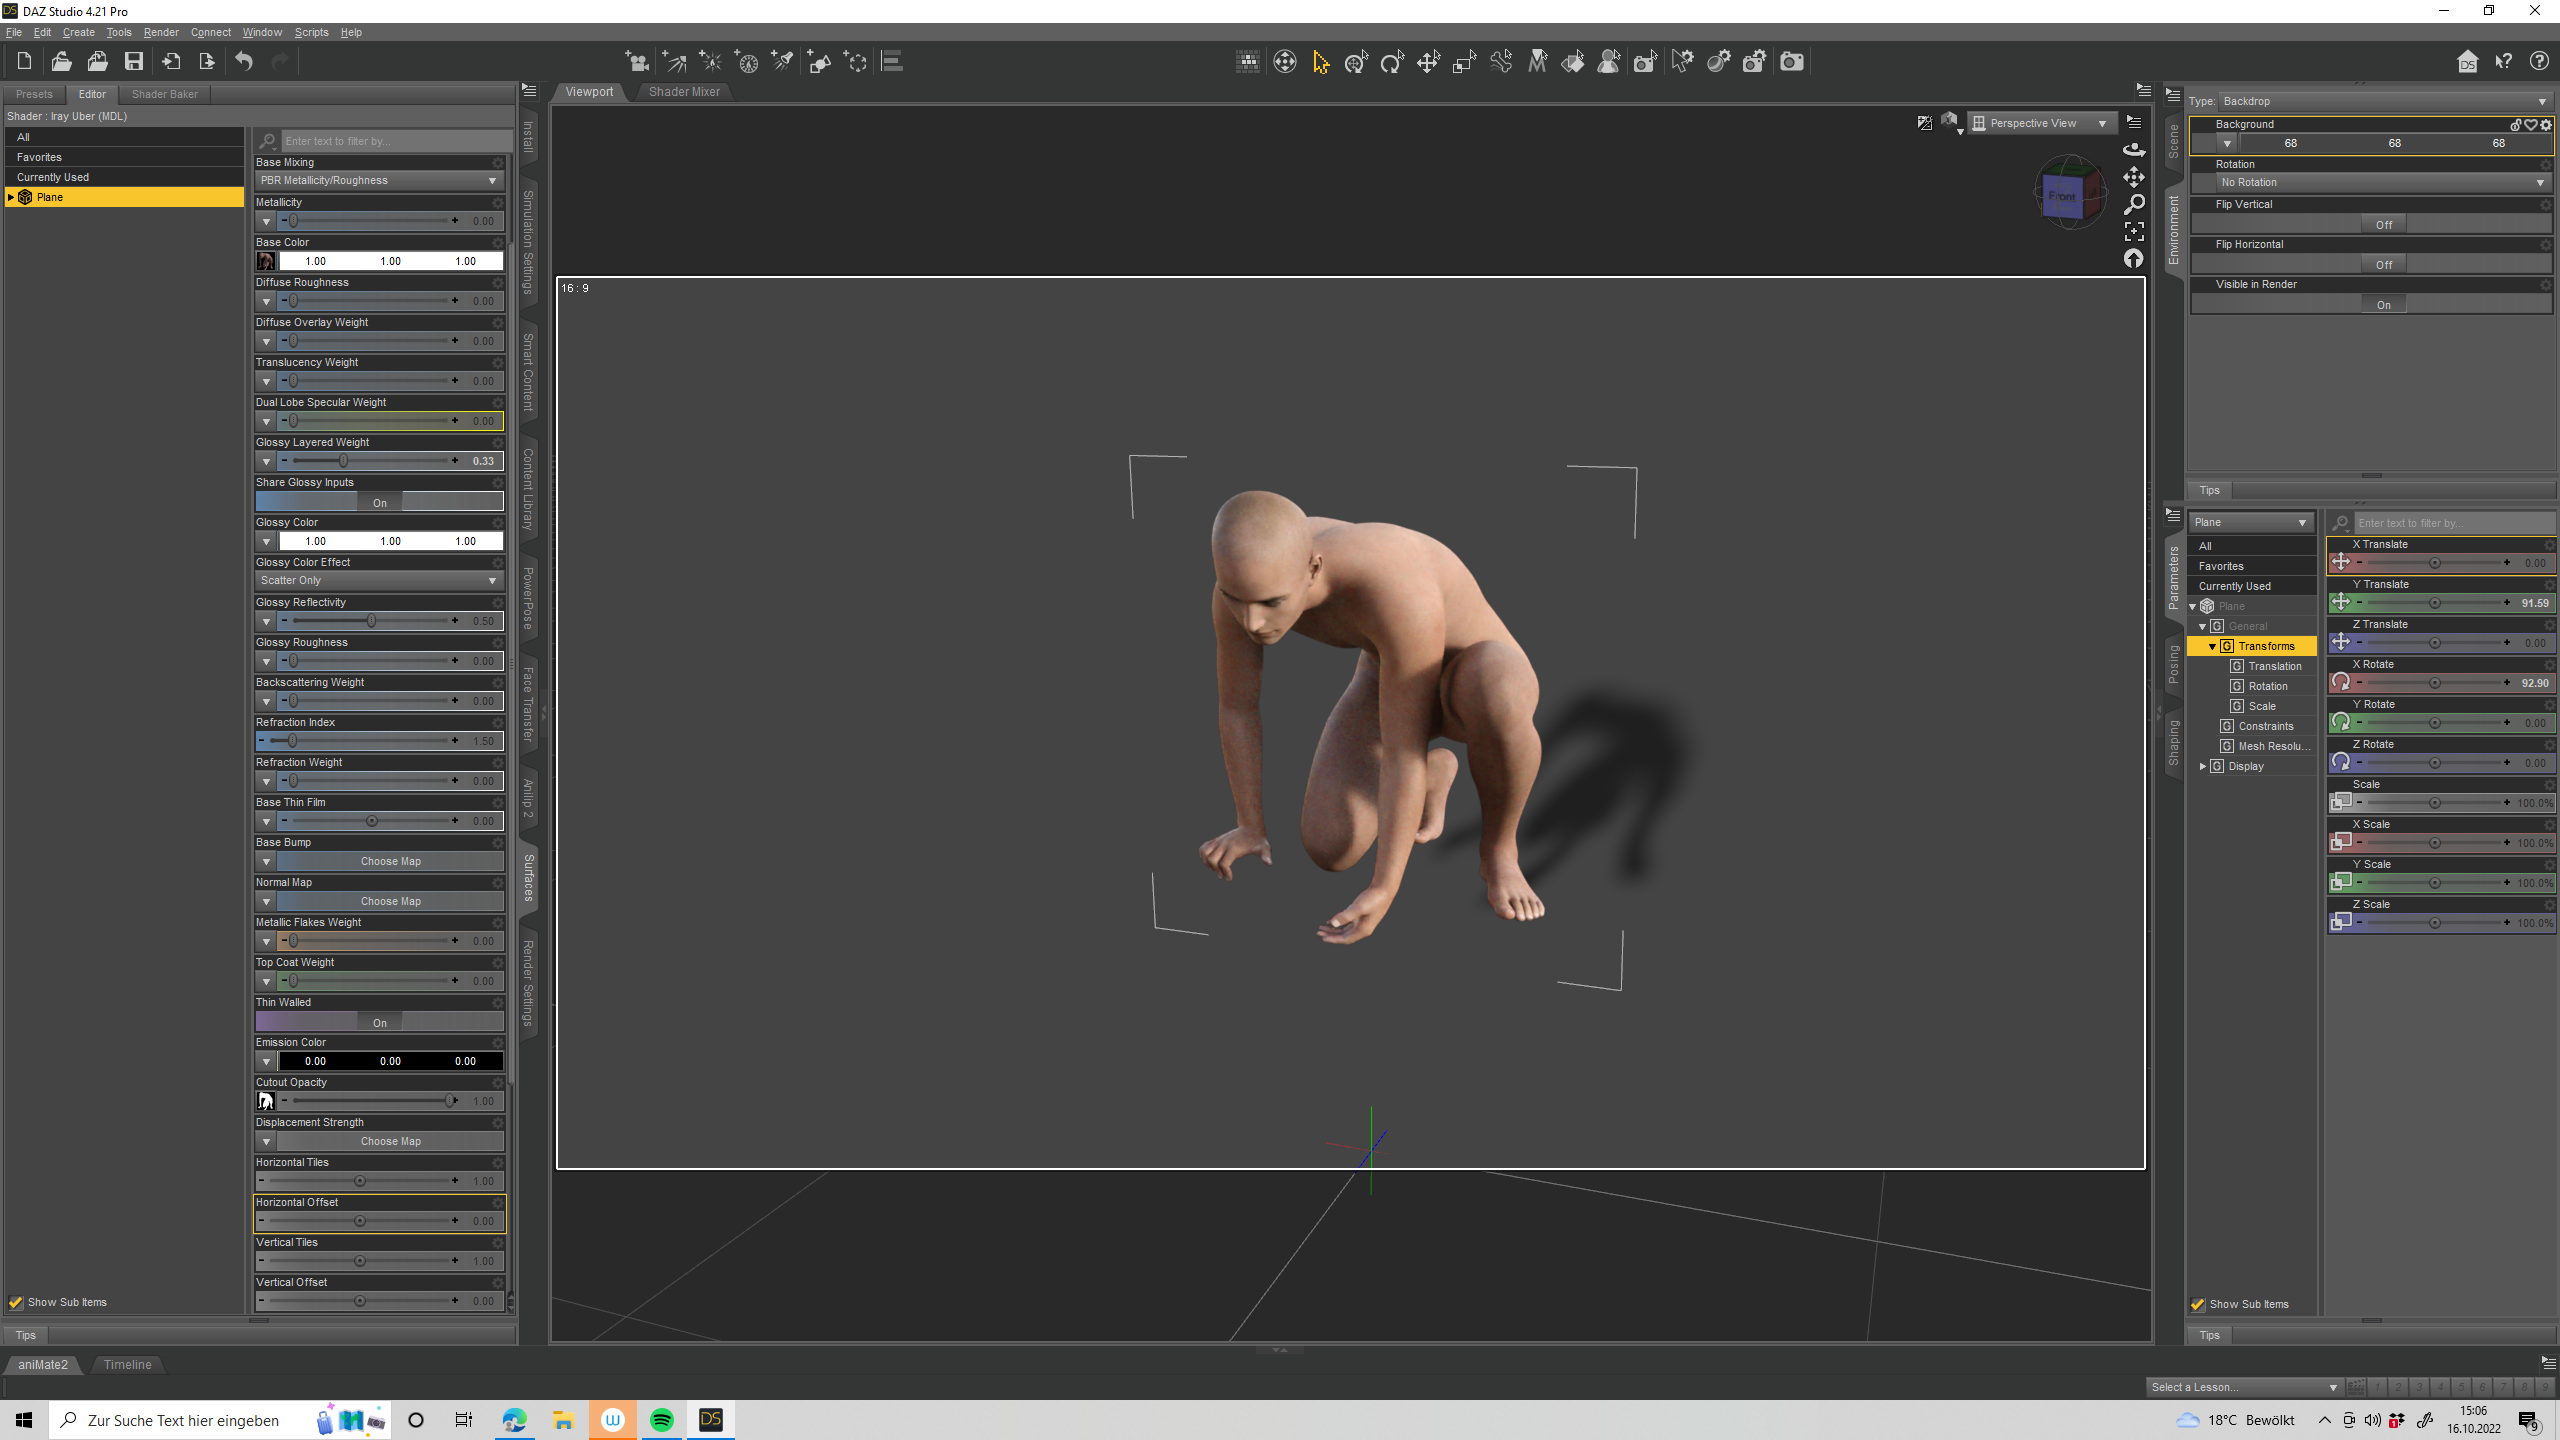
Task: Click the Save file toolbar icon
Action: coord(133,62)
